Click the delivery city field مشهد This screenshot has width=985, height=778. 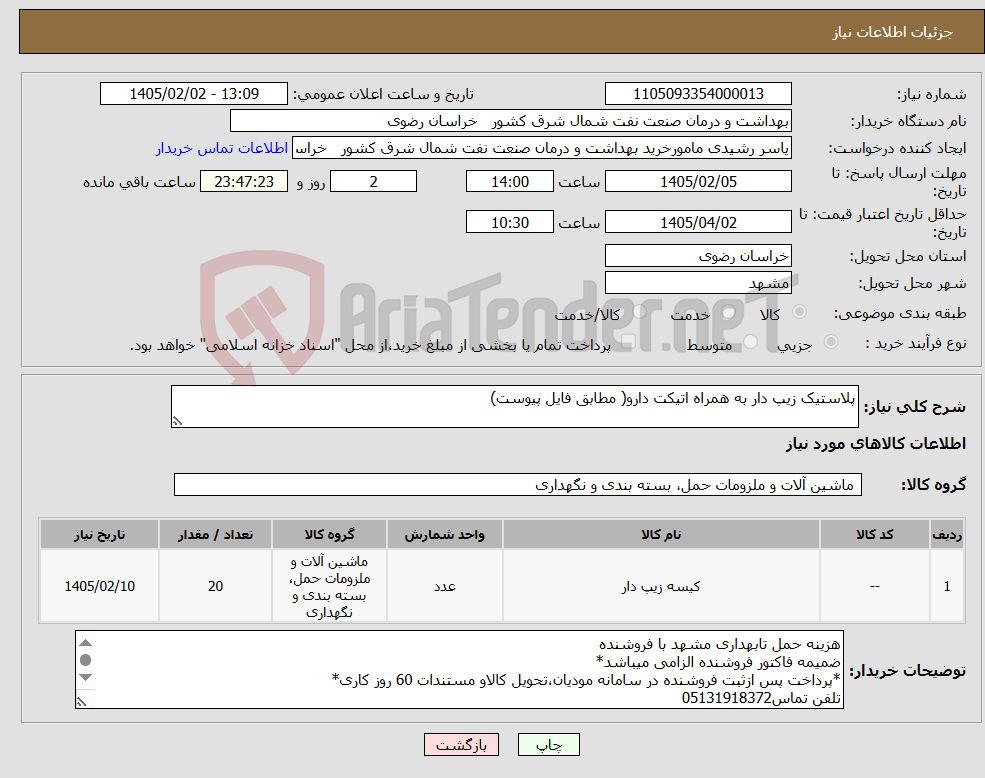[698, 283]
